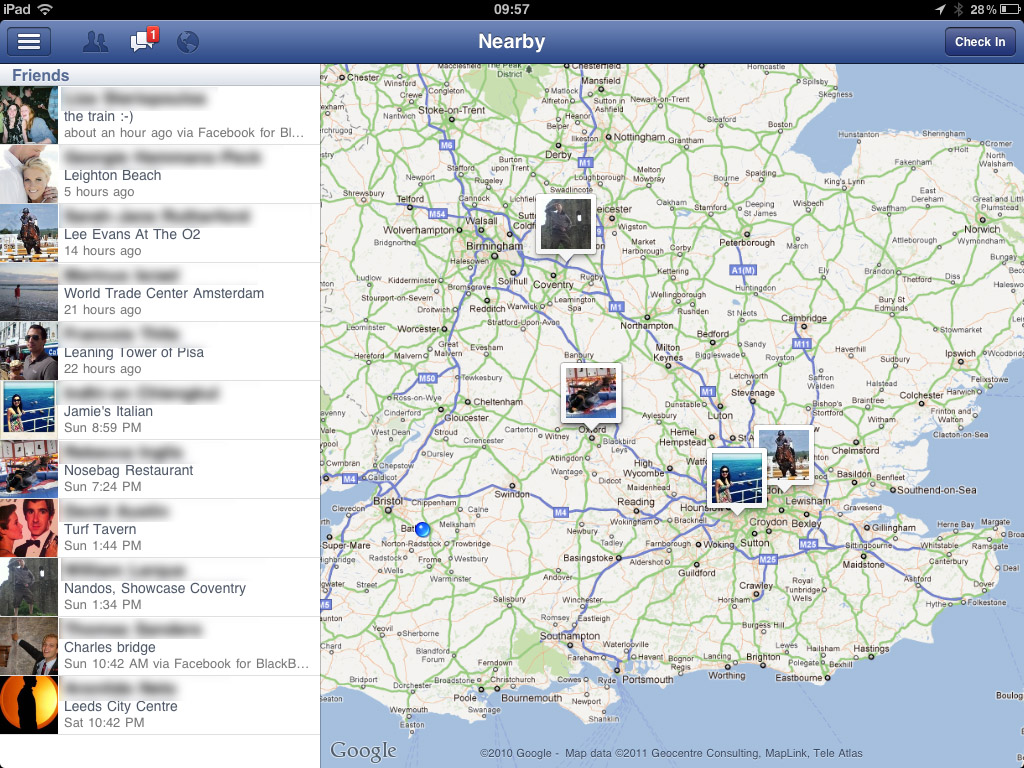Viewport: 1024px width, 768px height.
Task: Tap the Reading label on the map
Action: [635, 502]
